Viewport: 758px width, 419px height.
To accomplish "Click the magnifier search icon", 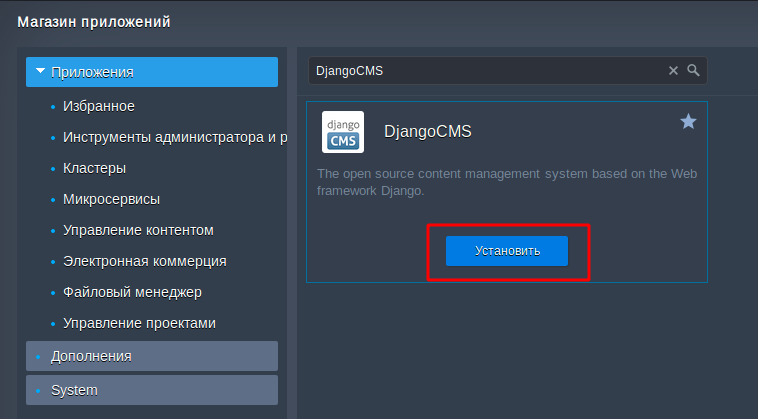I will 693,71.
